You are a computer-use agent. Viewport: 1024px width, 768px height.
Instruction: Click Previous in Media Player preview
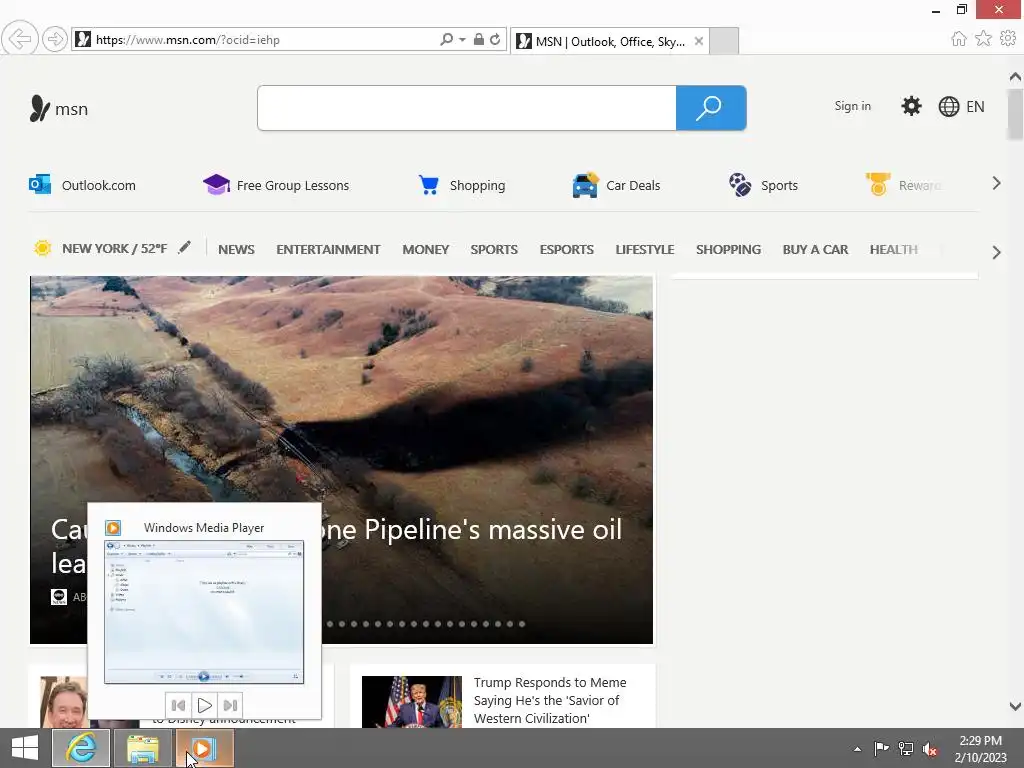(x=178, y=705)
